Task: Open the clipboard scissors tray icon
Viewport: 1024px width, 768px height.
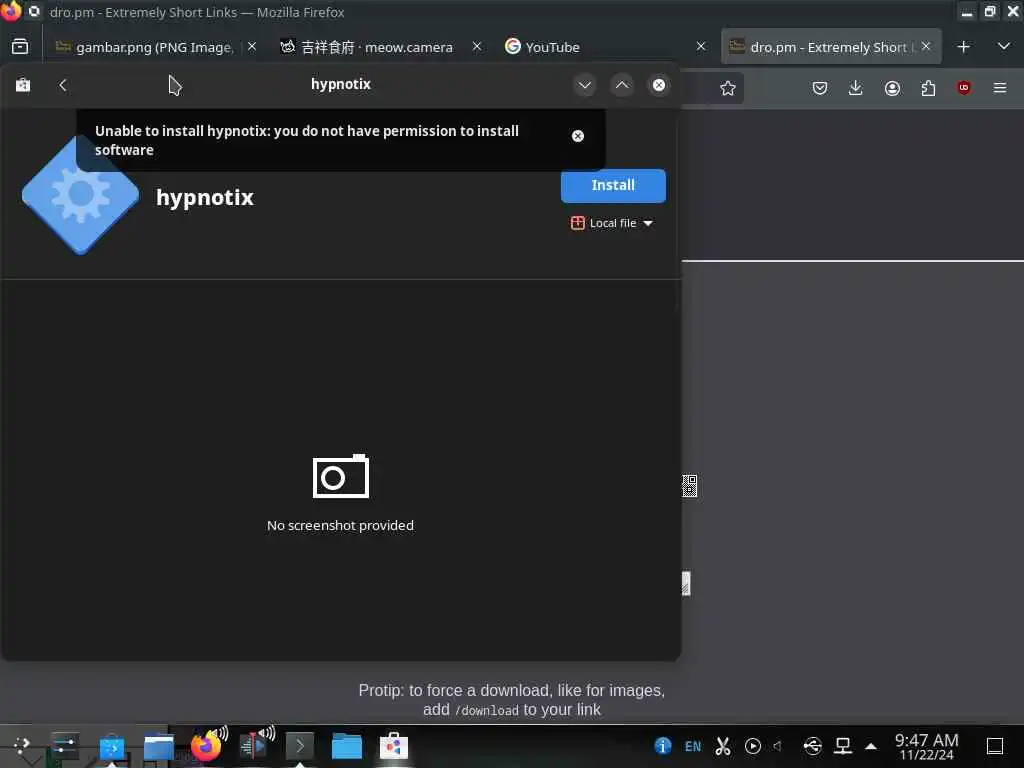Action: click(x=722, y=746)
